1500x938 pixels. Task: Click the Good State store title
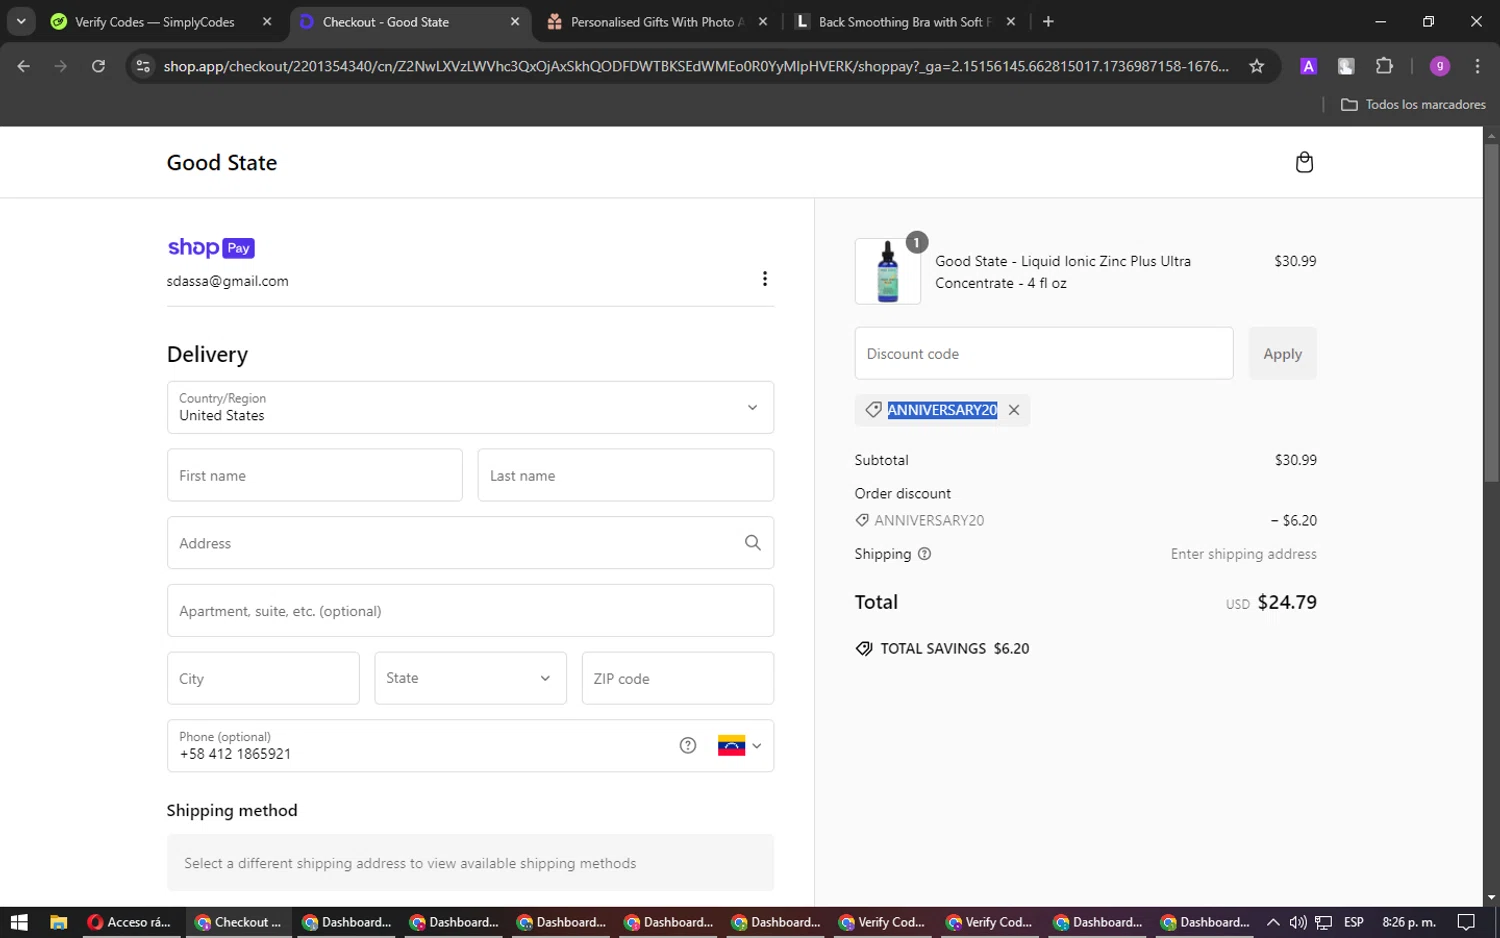[x=222, y=162]
